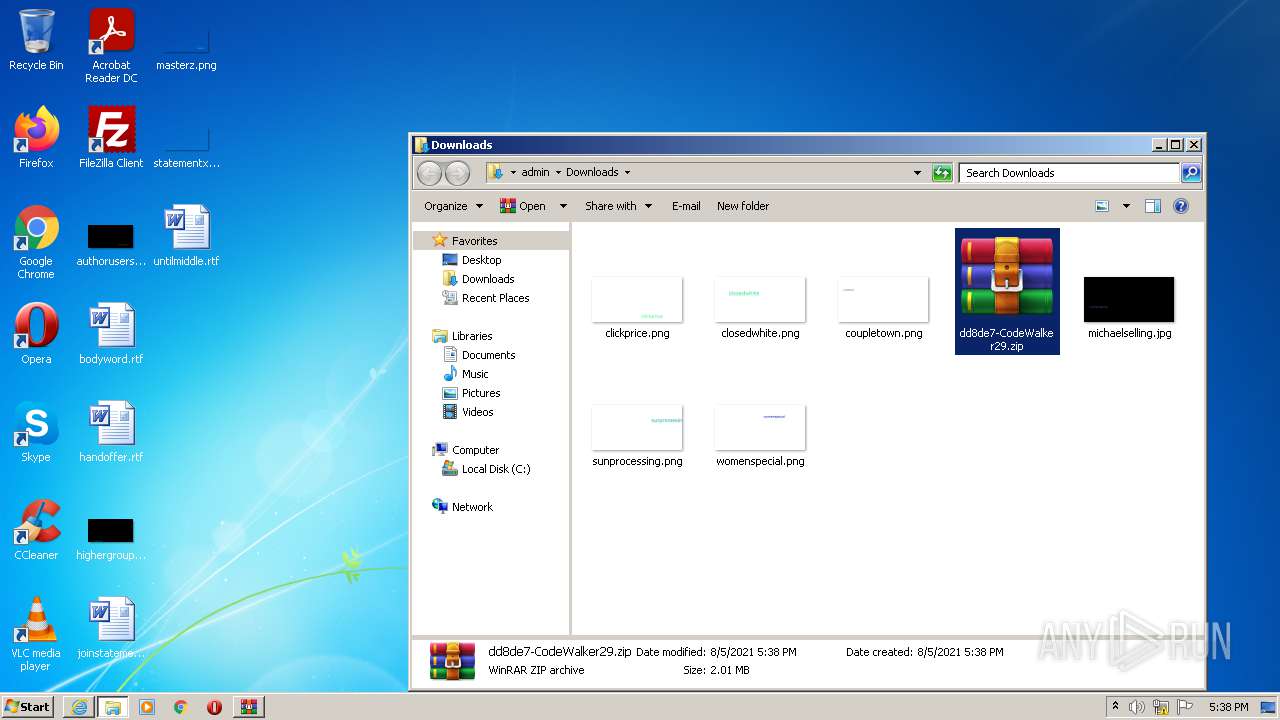Open Music library
1280x720 pixels.
point(475,374)
